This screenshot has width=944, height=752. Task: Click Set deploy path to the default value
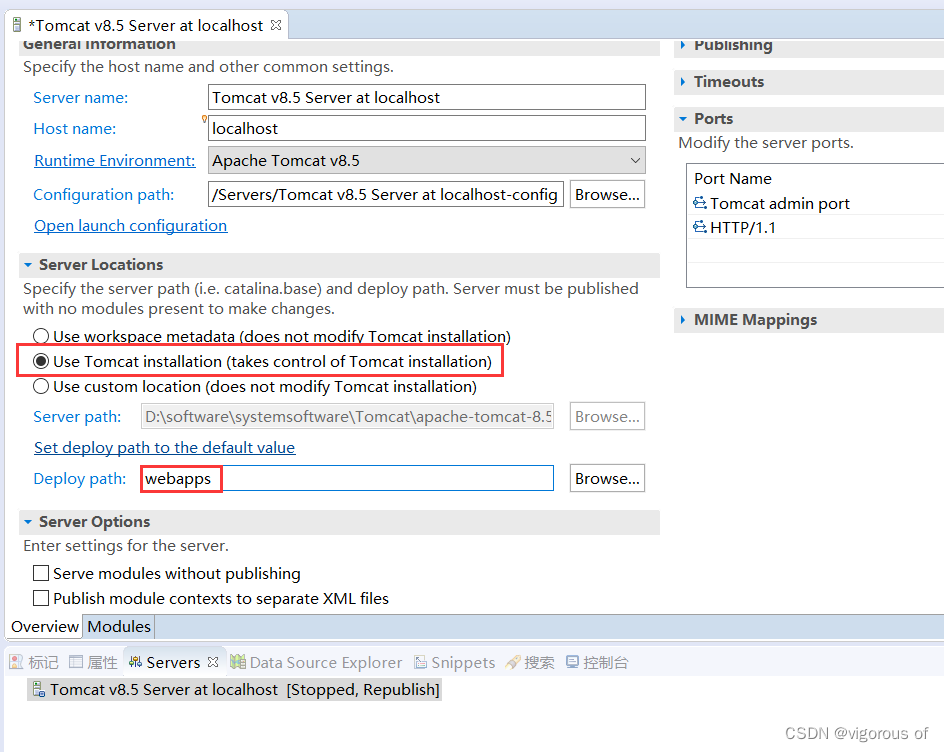tap(164, 448)
